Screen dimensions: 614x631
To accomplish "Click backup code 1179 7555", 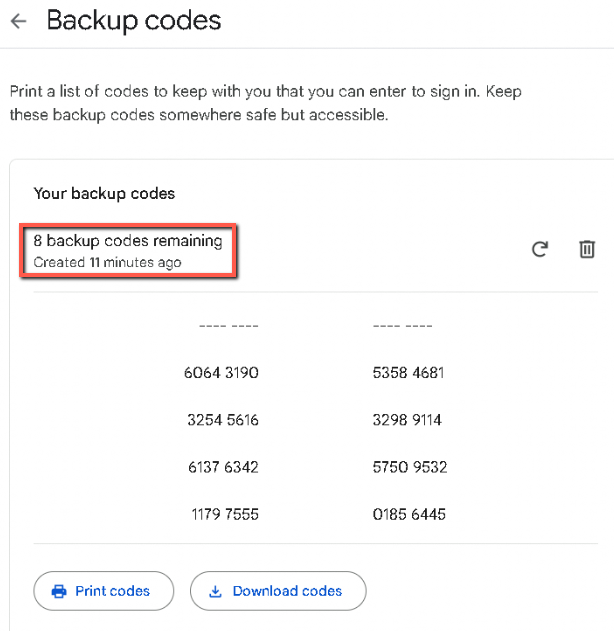I will click(224, 514).
